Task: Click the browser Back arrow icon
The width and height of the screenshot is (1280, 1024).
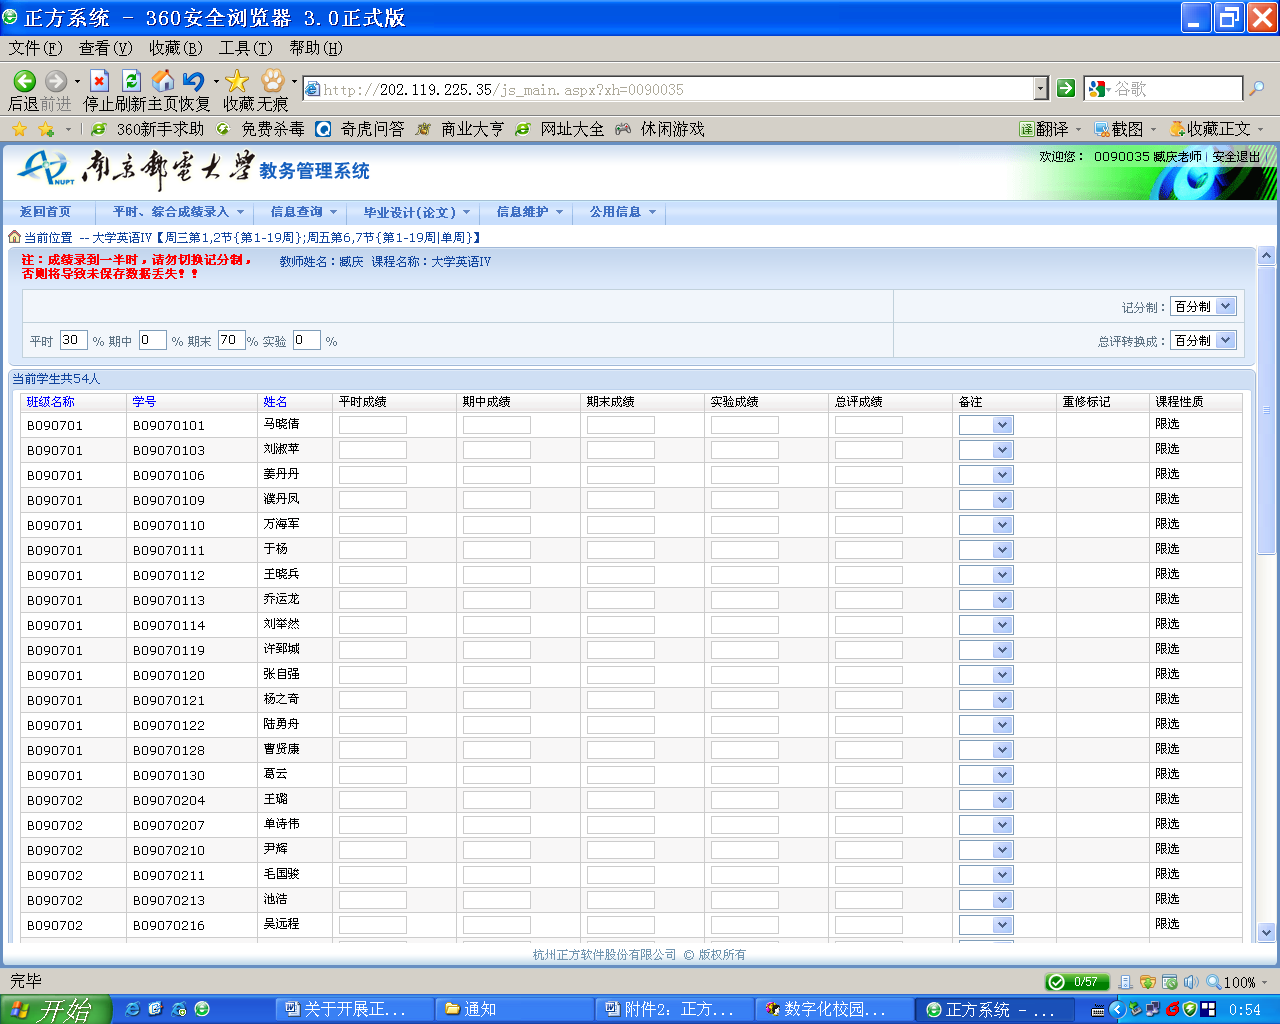Action: tap(24, 81)
